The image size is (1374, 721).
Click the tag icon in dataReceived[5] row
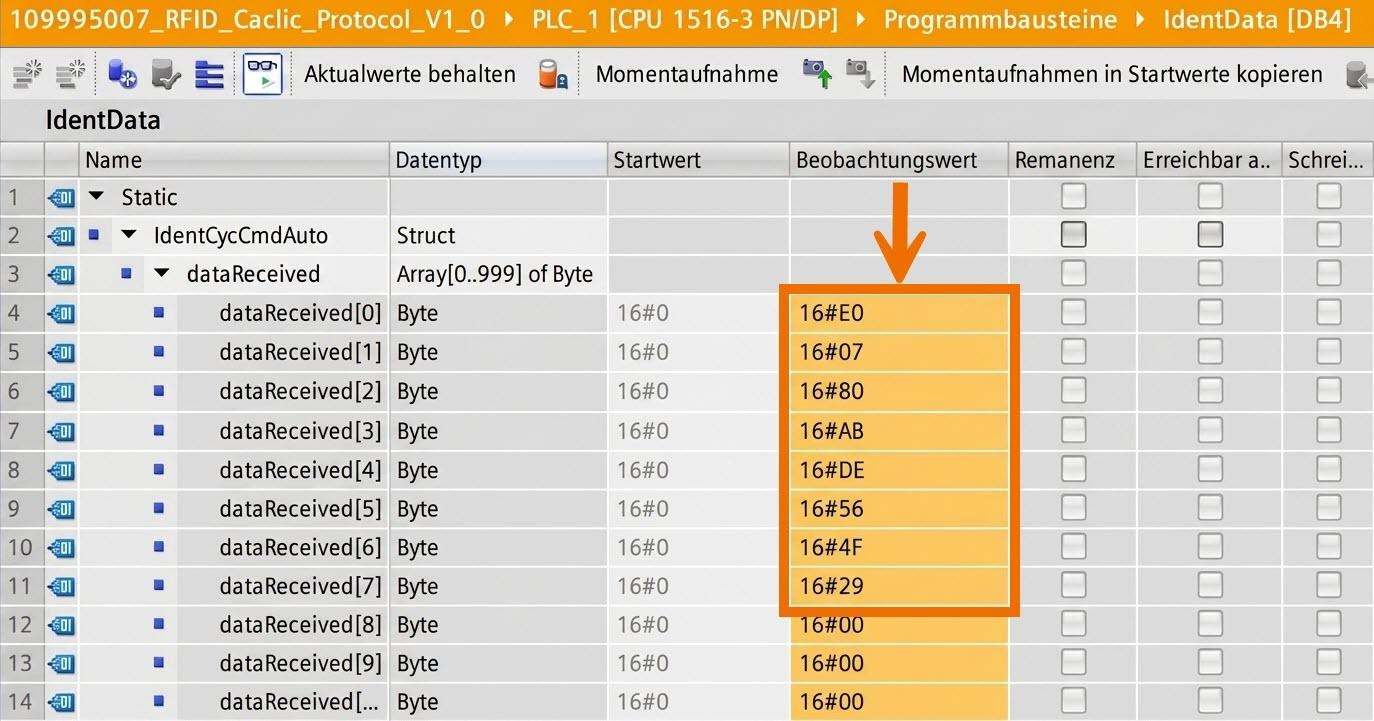coord(61,509)
